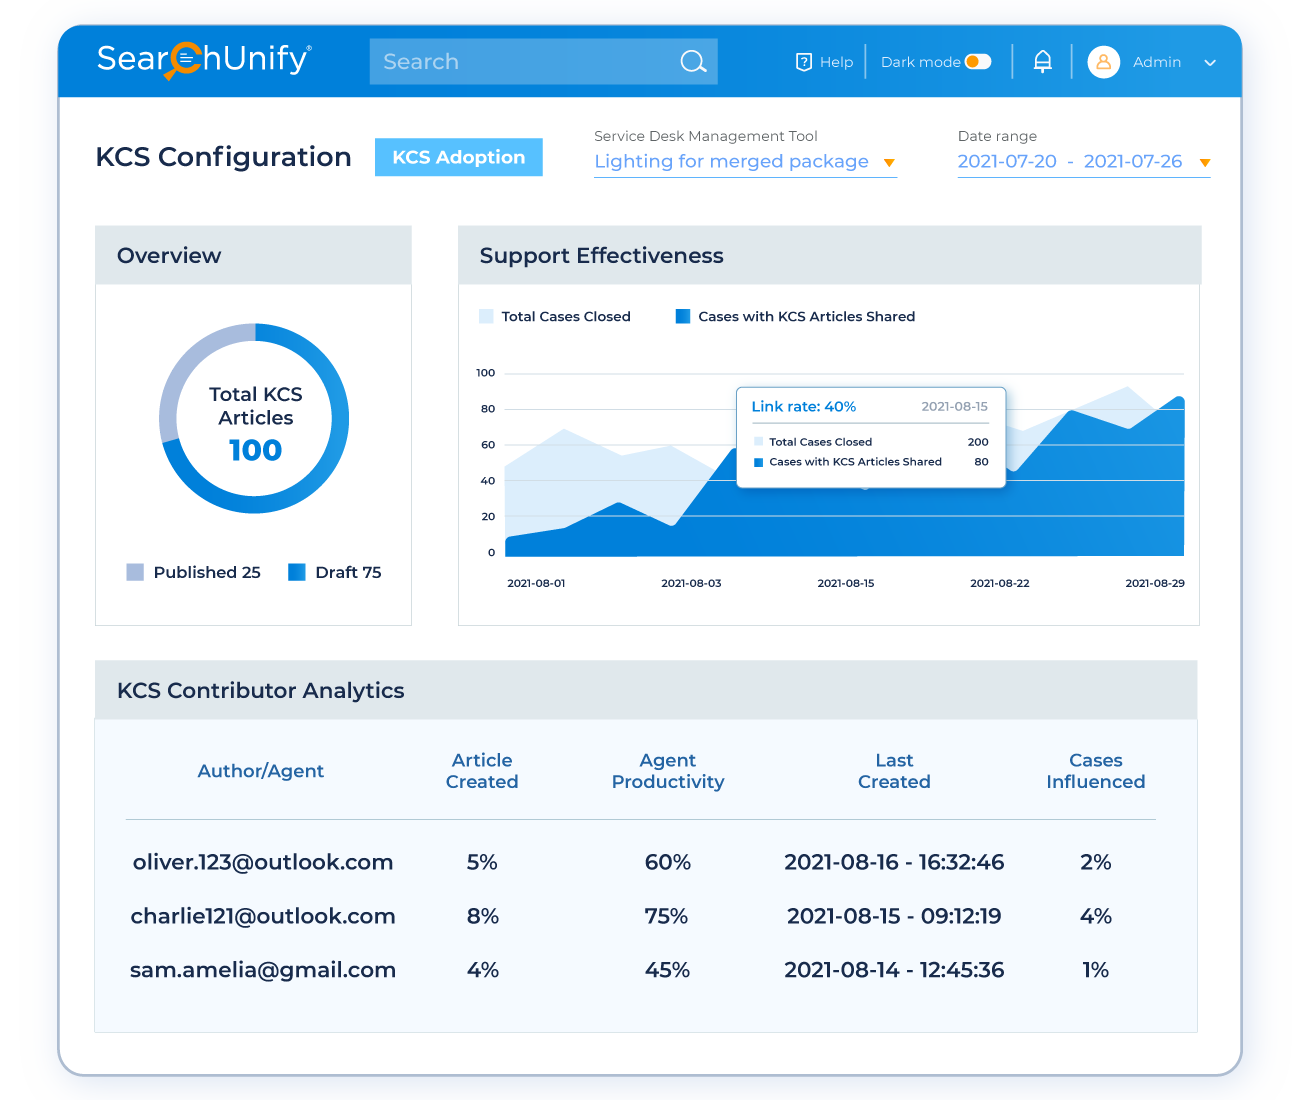1300x1100 pixels.
Task: Sort by Agent Productivity column header
Action: [668, 771]
